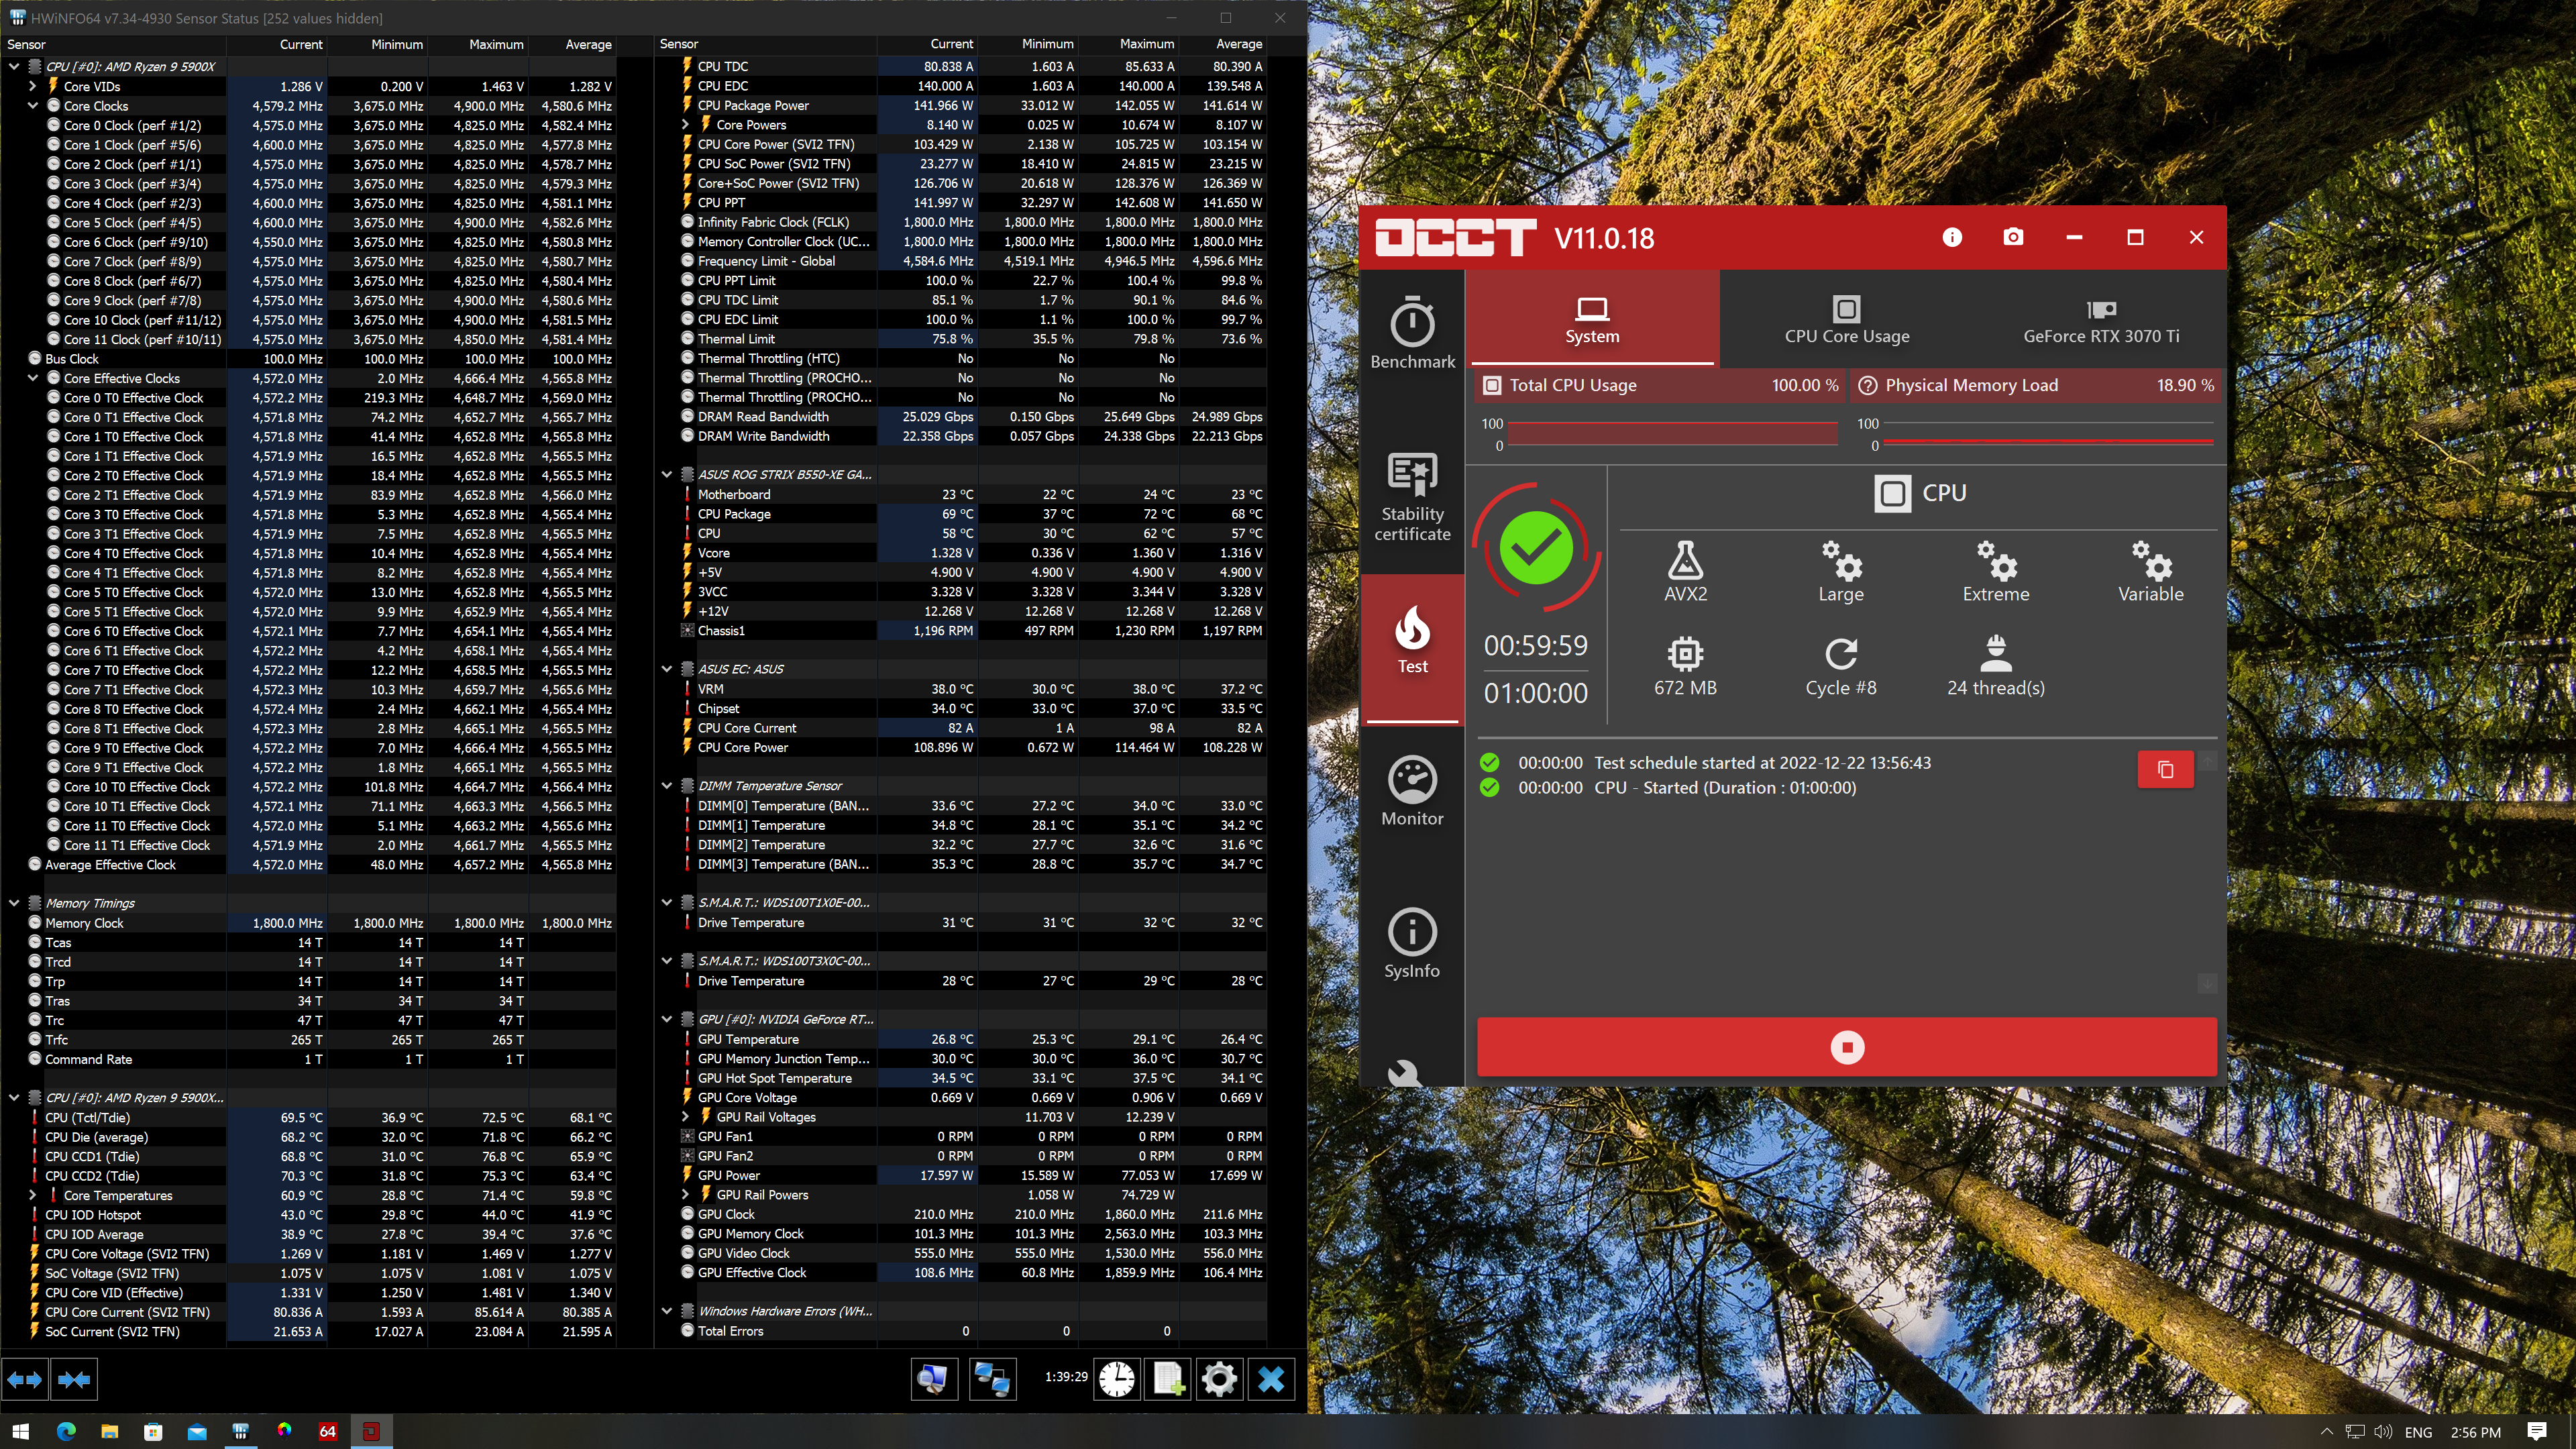2576x1449 pixels.
Task: Expand Core Powers row
Action: click(685, 125)
